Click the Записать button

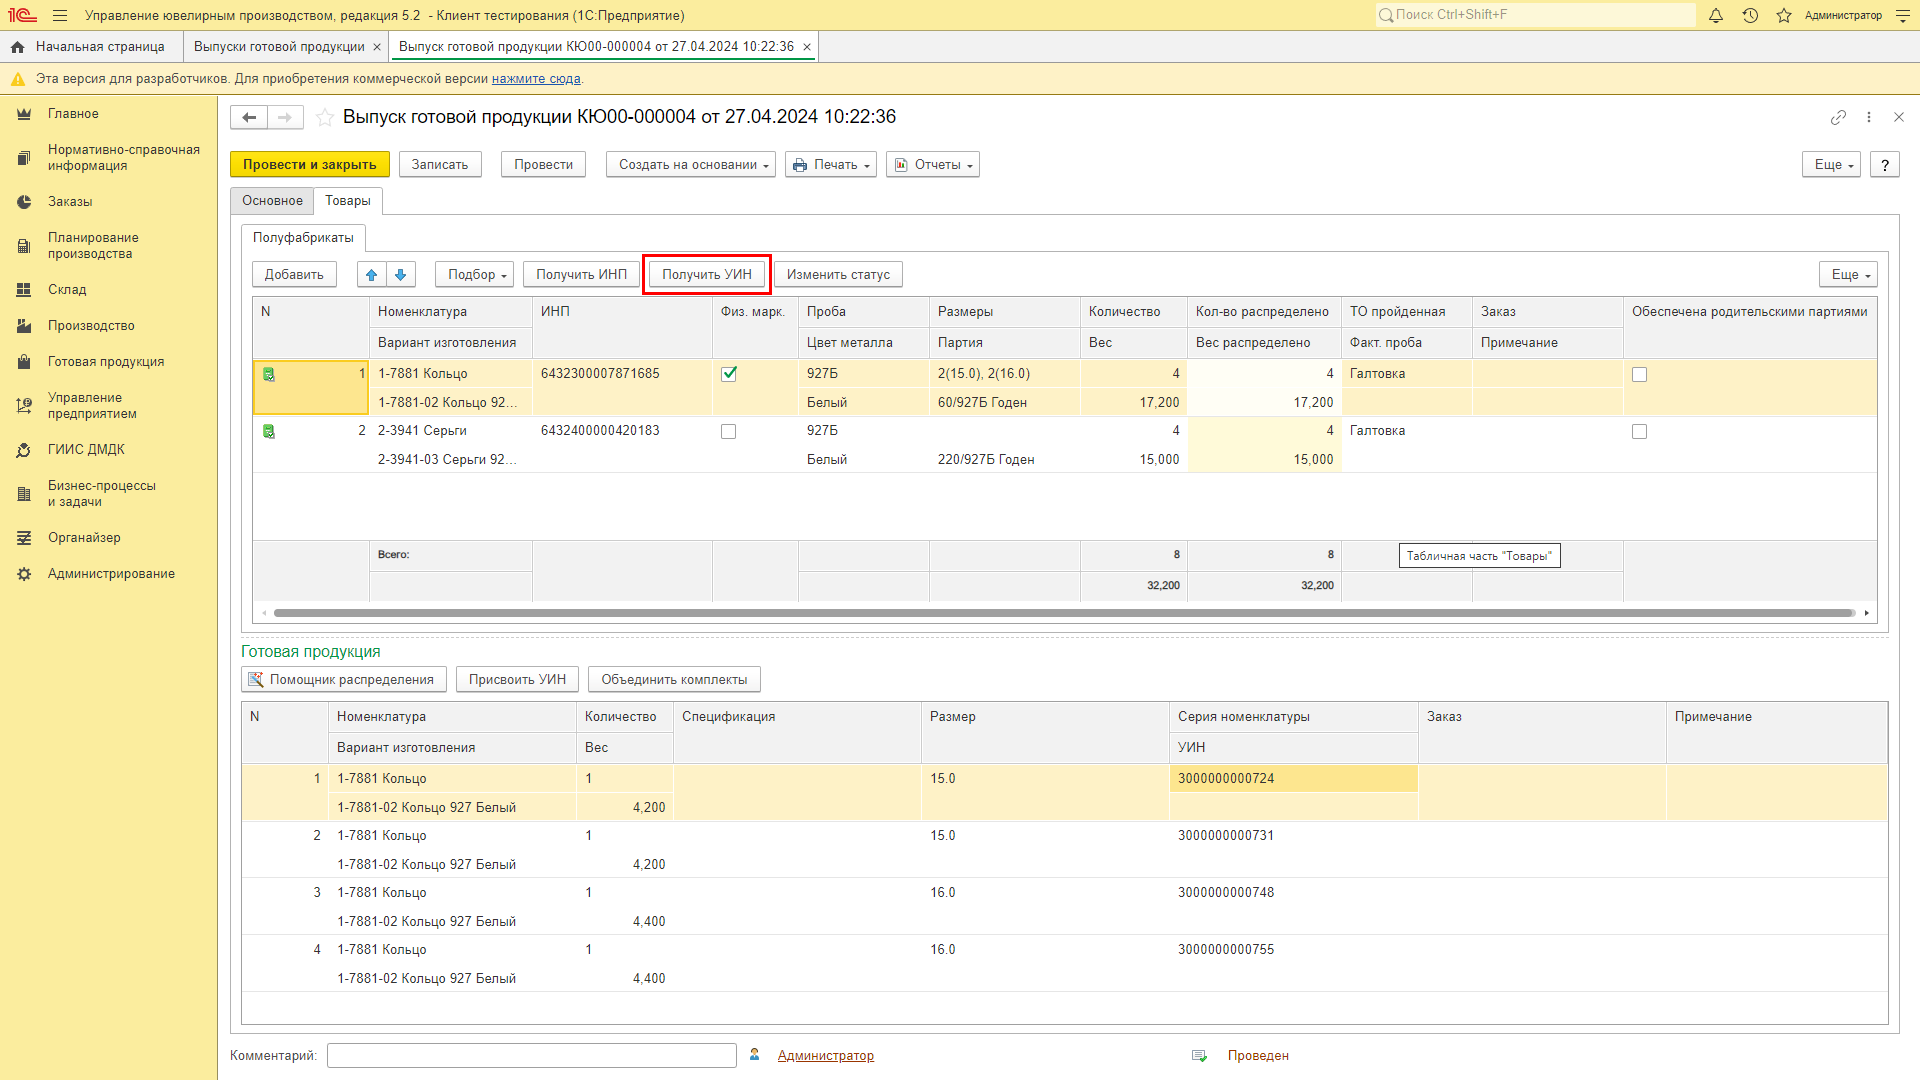[x=440, y=165]
